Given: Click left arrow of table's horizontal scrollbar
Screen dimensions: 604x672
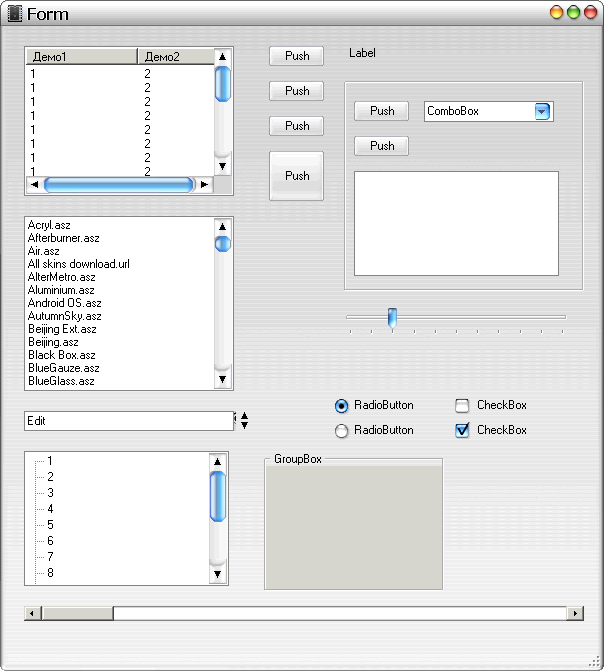Looking at the screenshot, I should pyautogui.click(x=34, y=185).
